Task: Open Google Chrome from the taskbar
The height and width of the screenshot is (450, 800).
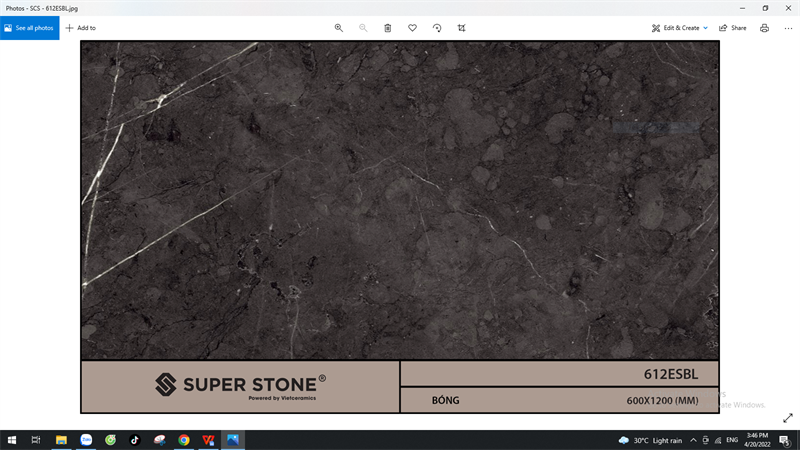Action: click(x=184, y=440)
